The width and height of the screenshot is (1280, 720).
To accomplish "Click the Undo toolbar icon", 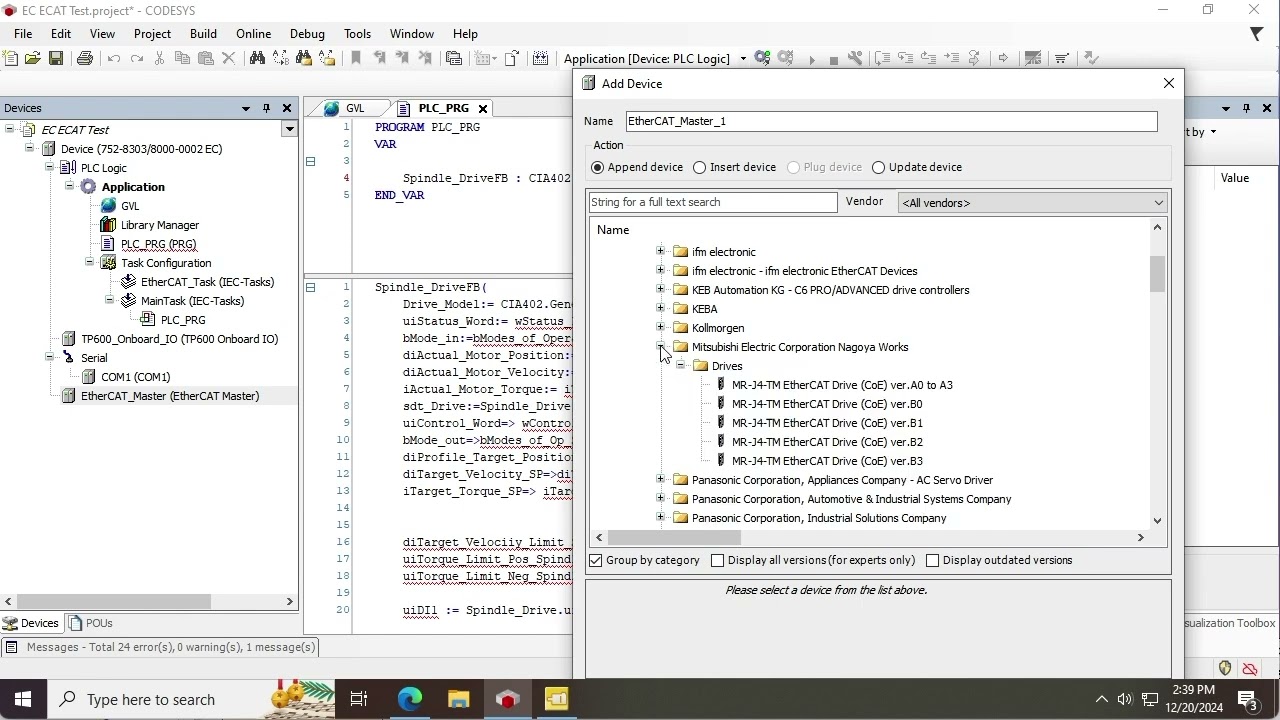I will pyautogui.click(x=114, y=58).
